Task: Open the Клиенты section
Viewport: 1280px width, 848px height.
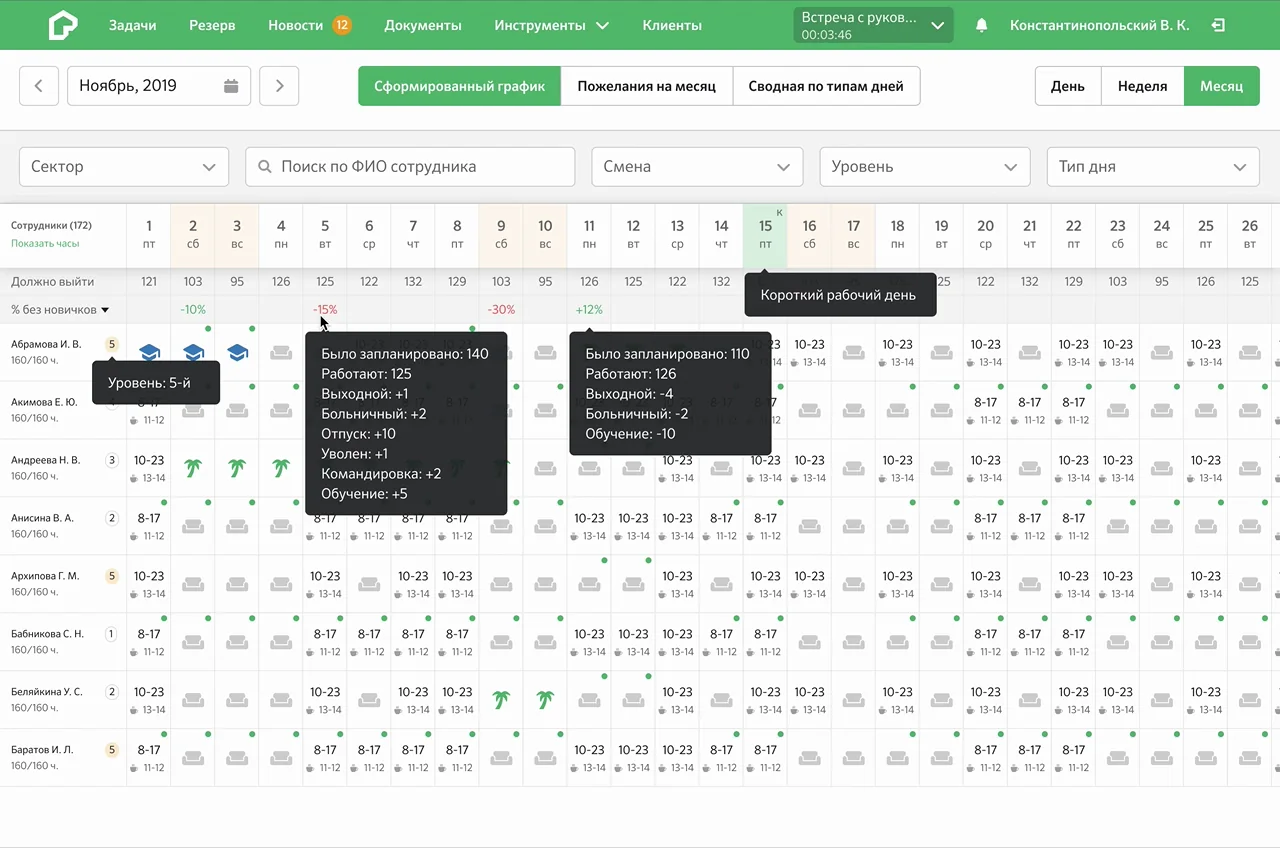Action: point(672,25)
